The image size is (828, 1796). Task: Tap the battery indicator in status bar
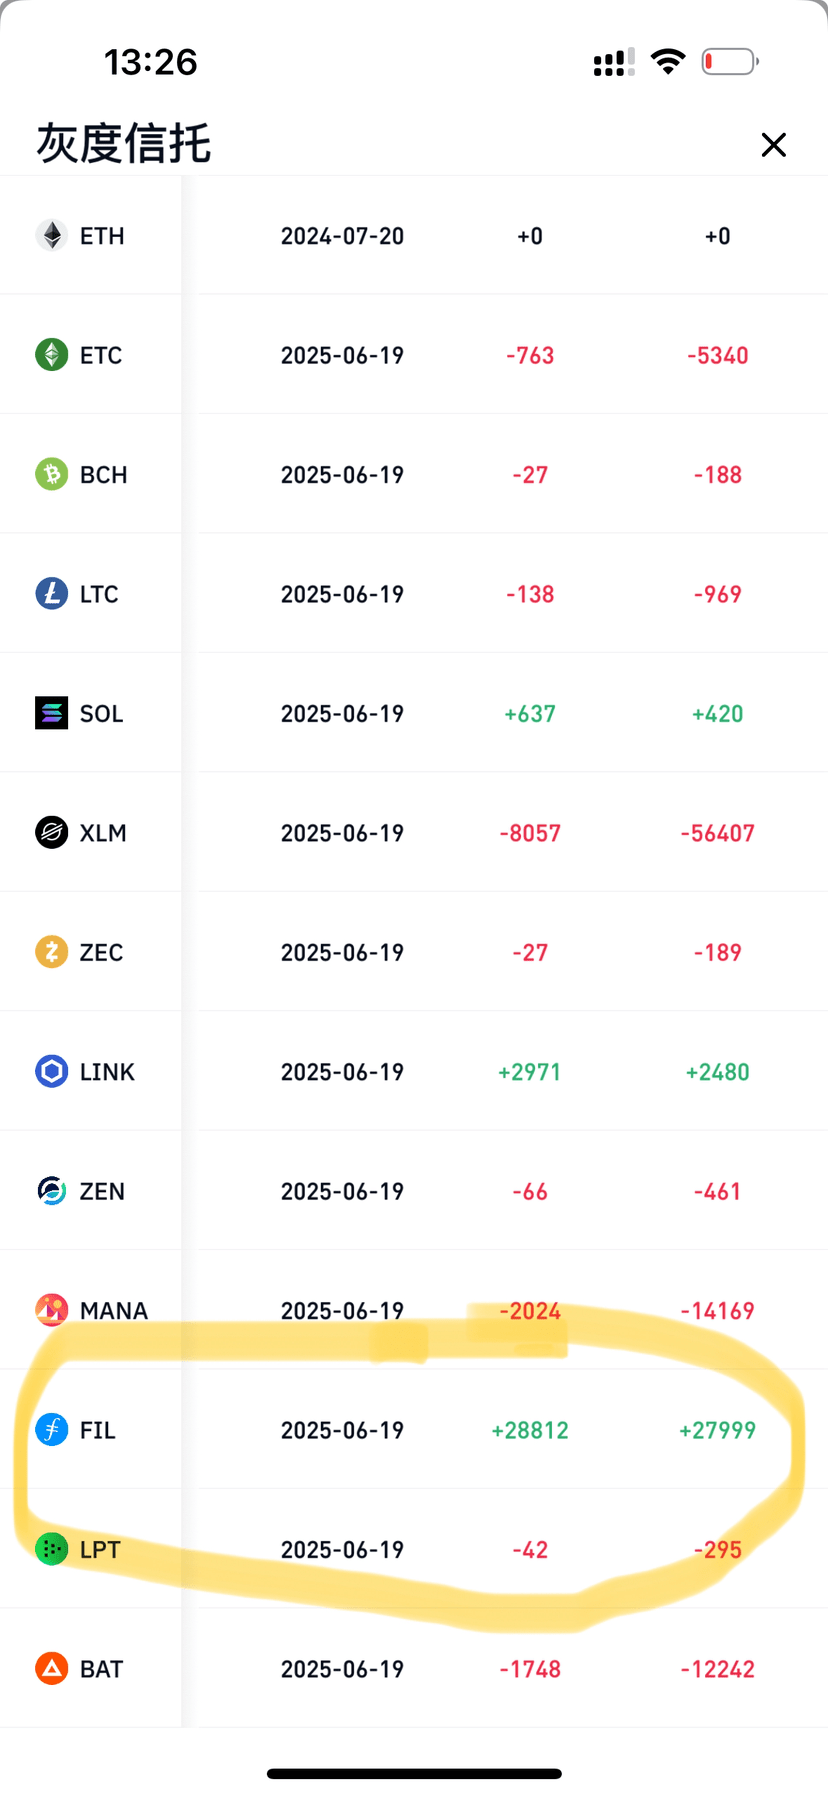730,62
